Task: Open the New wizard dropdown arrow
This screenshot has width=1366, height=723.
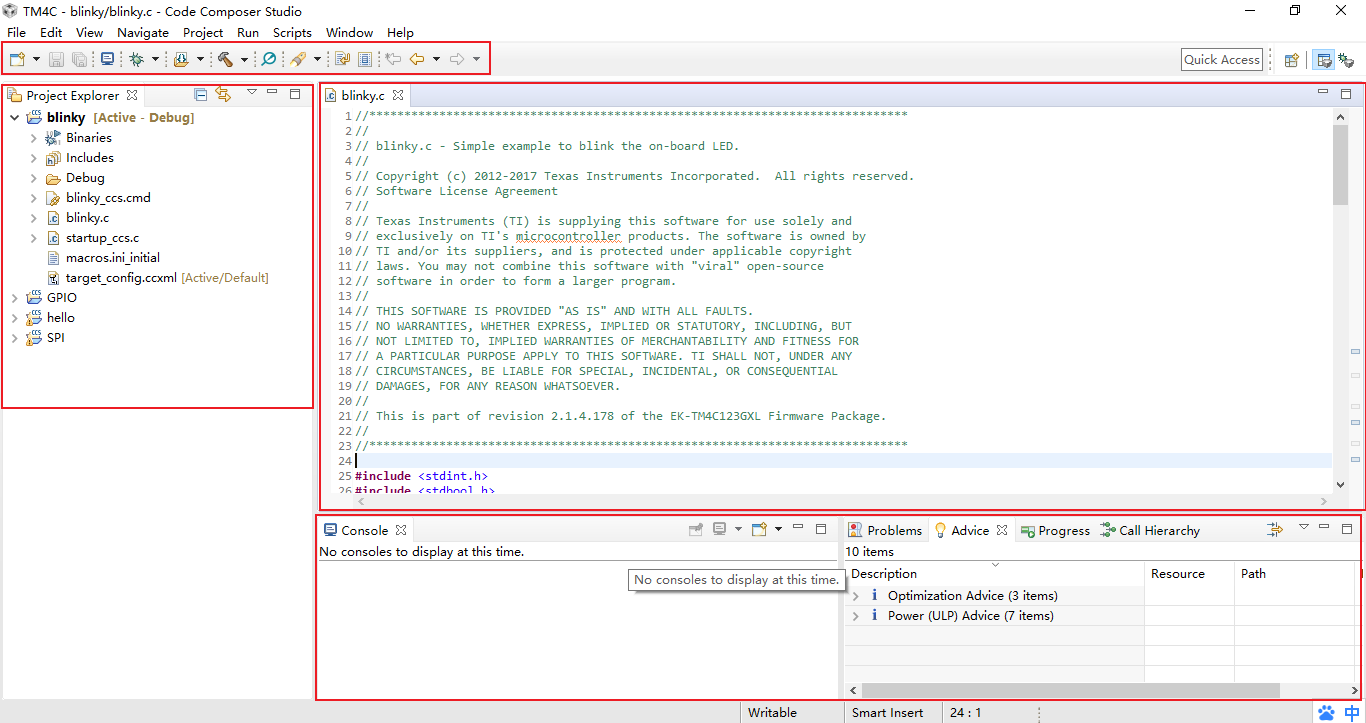Action: [36, 60]
